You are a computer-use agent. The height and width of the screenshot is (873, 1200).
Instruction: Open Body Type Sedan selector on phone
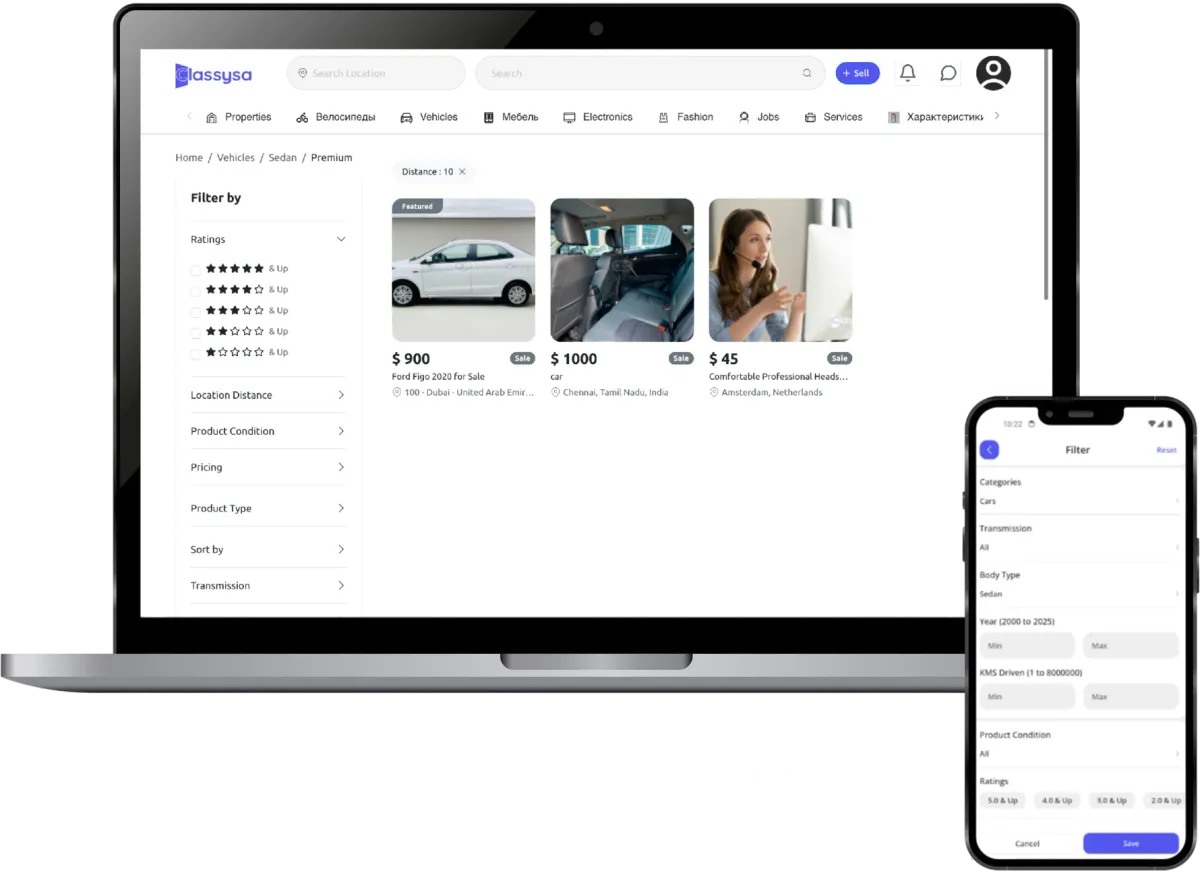1079,594
